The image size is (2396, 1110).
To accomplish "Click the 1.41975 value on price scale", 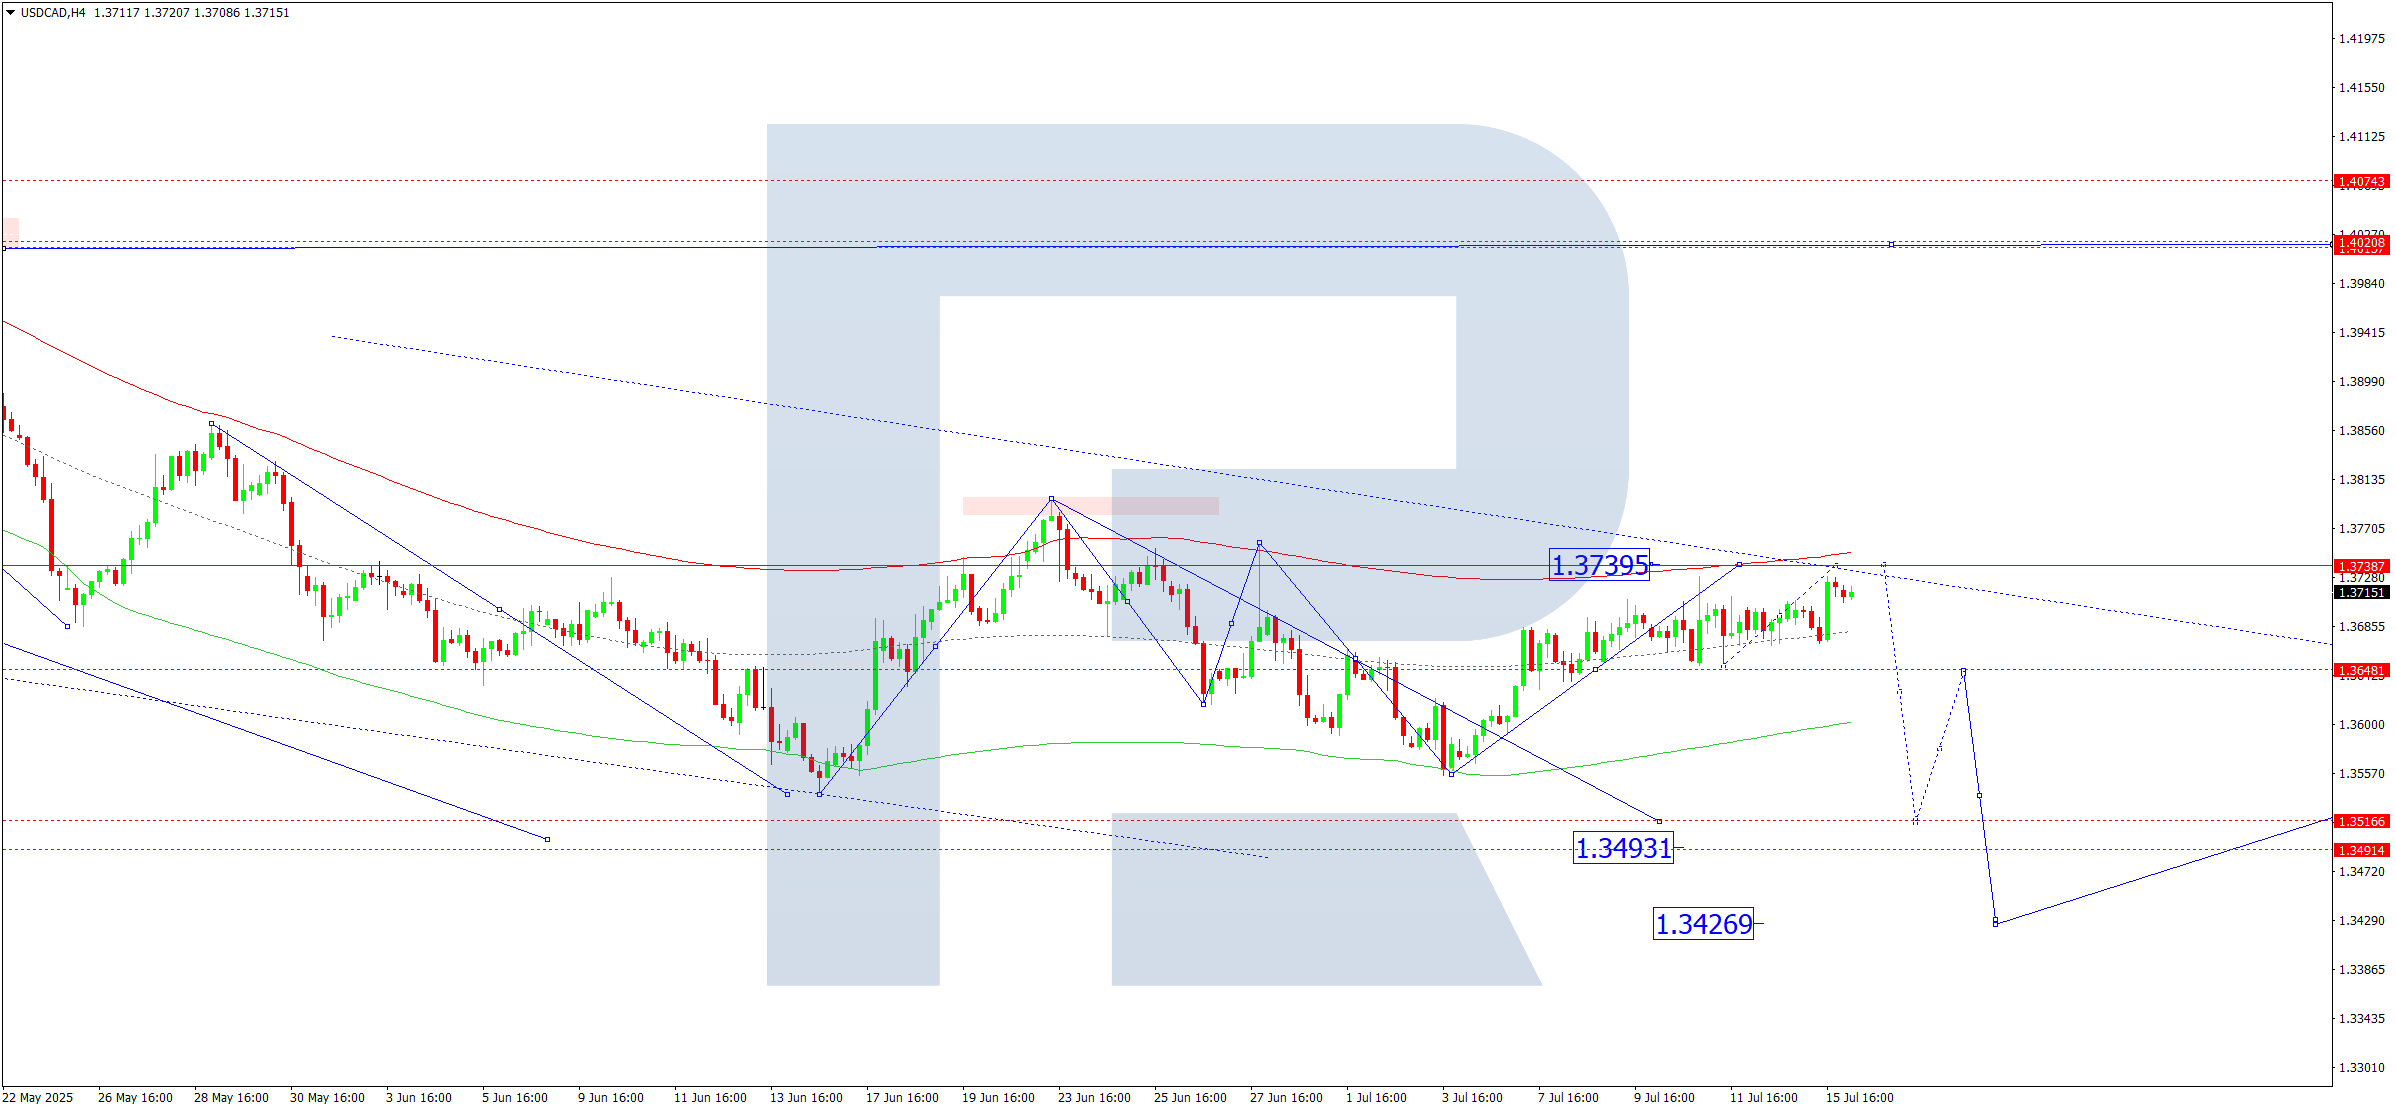I will pyautogui.click(x=2361, y=39).
